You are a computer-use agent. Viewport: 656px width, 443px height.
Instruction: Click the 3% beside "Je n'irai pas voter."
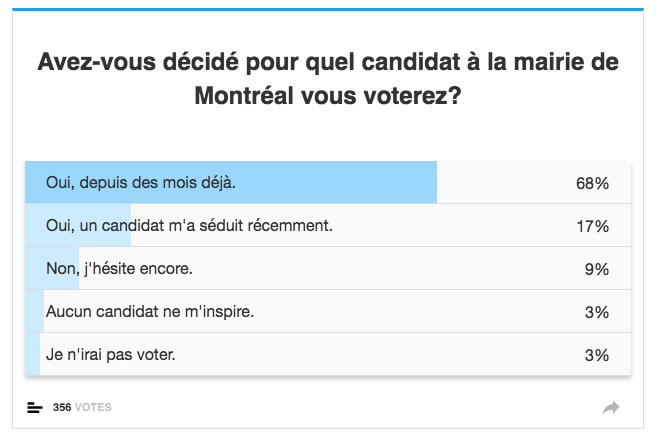pos(596,355)
